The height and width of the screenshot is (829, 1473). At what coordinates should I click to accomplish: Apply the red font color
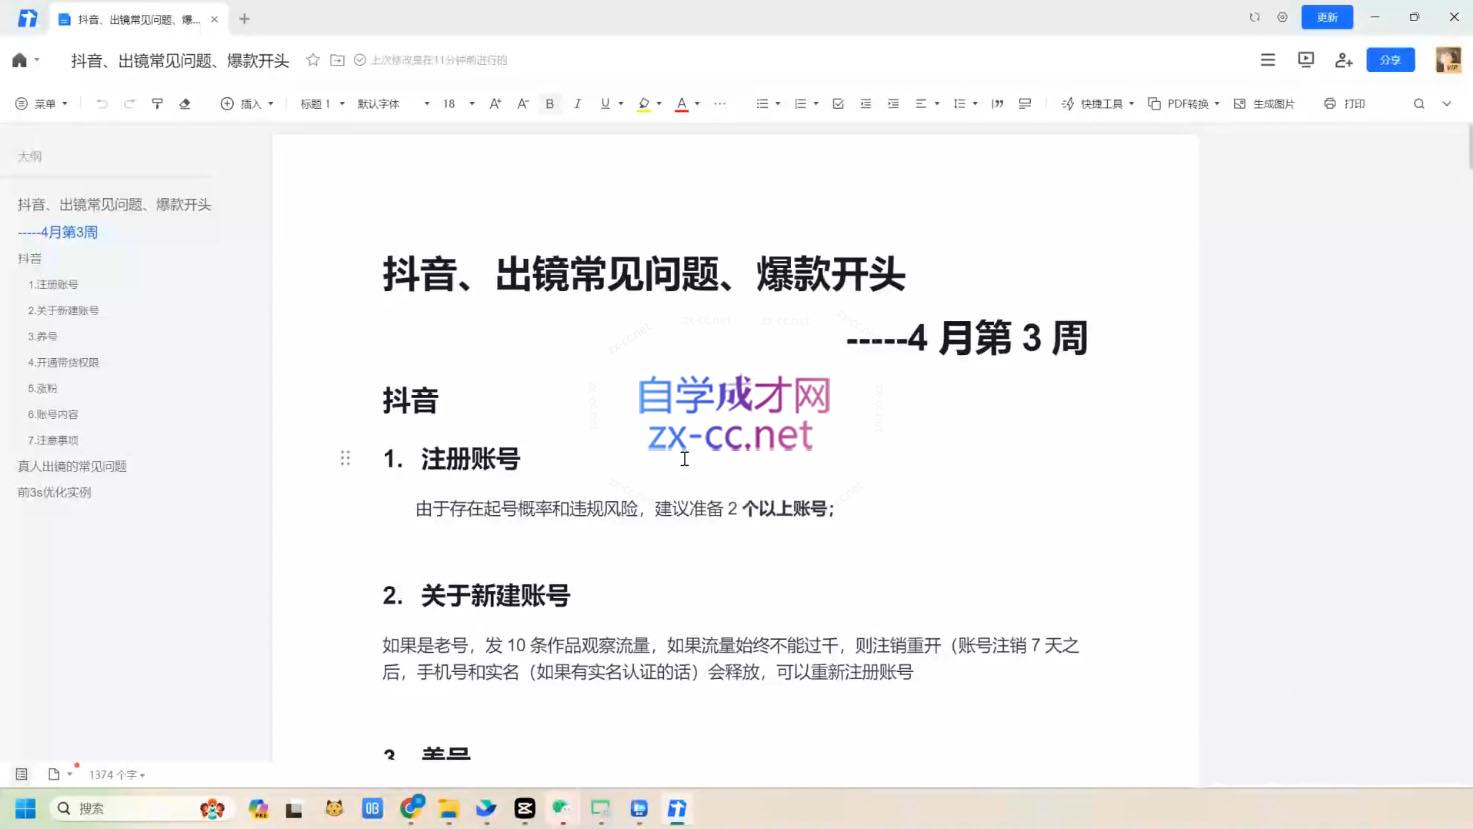pyautogui.click(x=681, y=104)
